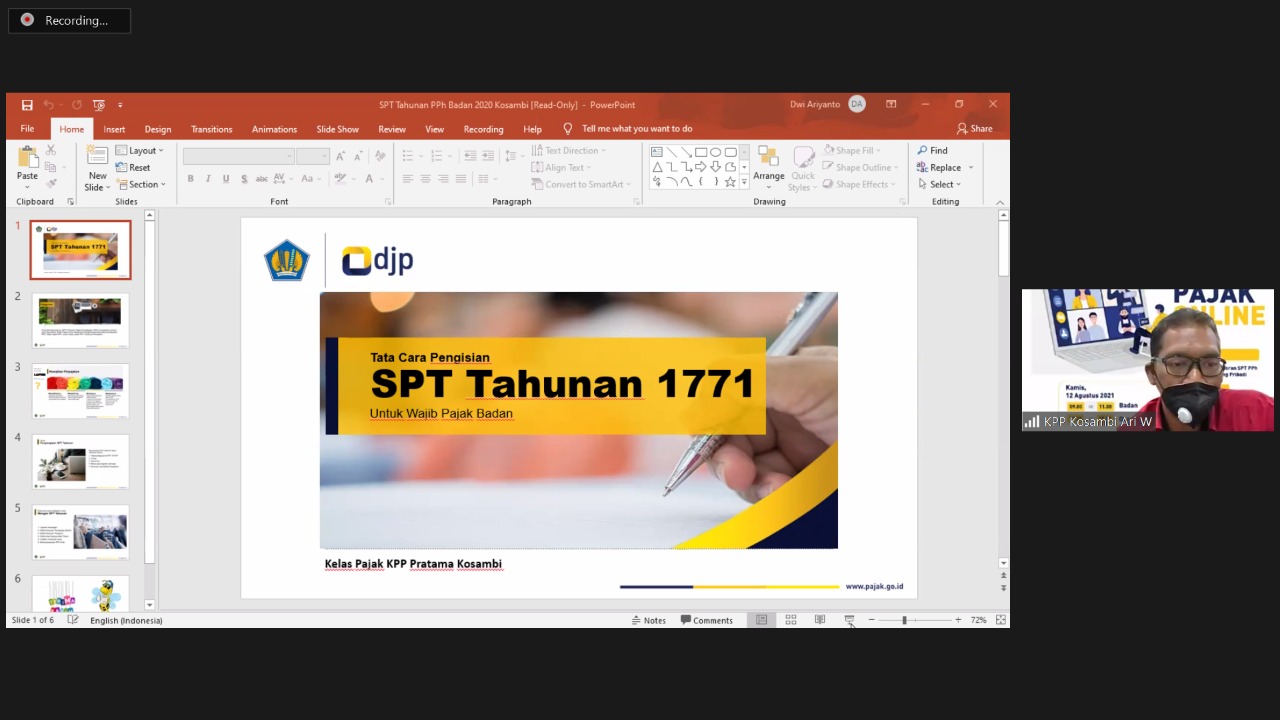The height and width of the screenshot is (720, 1280).
Task: Click the Share button
Action: tap(974, 129)
